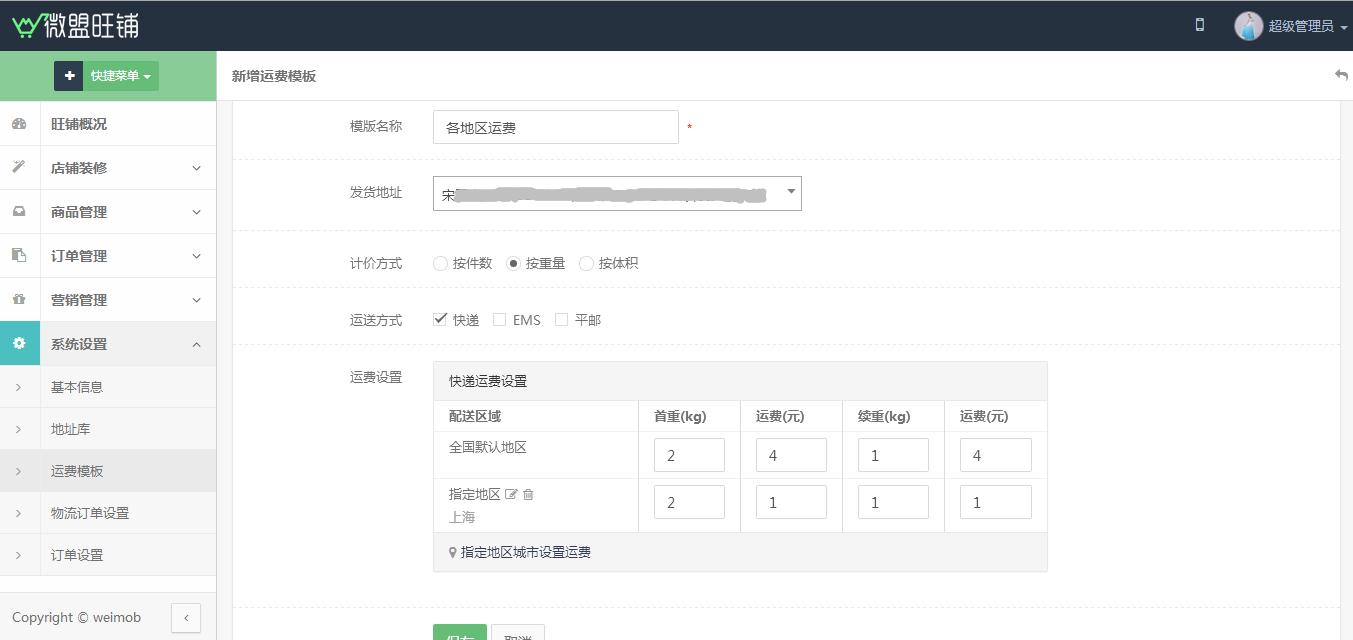This screenshot has width=1353, height=640.
Task: Click the trash icon next to 指定地区
Action: pos(528,494)
